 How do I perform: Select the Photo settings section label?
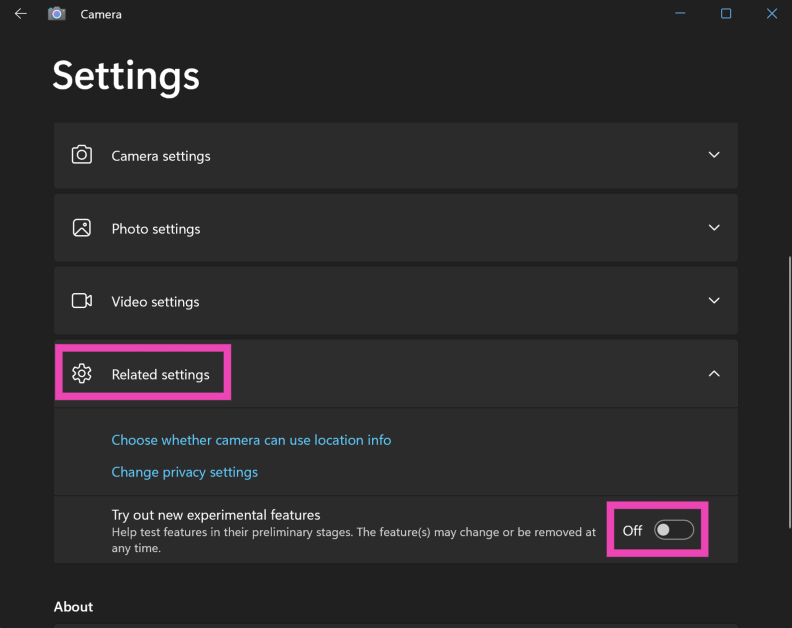(156, 229)
